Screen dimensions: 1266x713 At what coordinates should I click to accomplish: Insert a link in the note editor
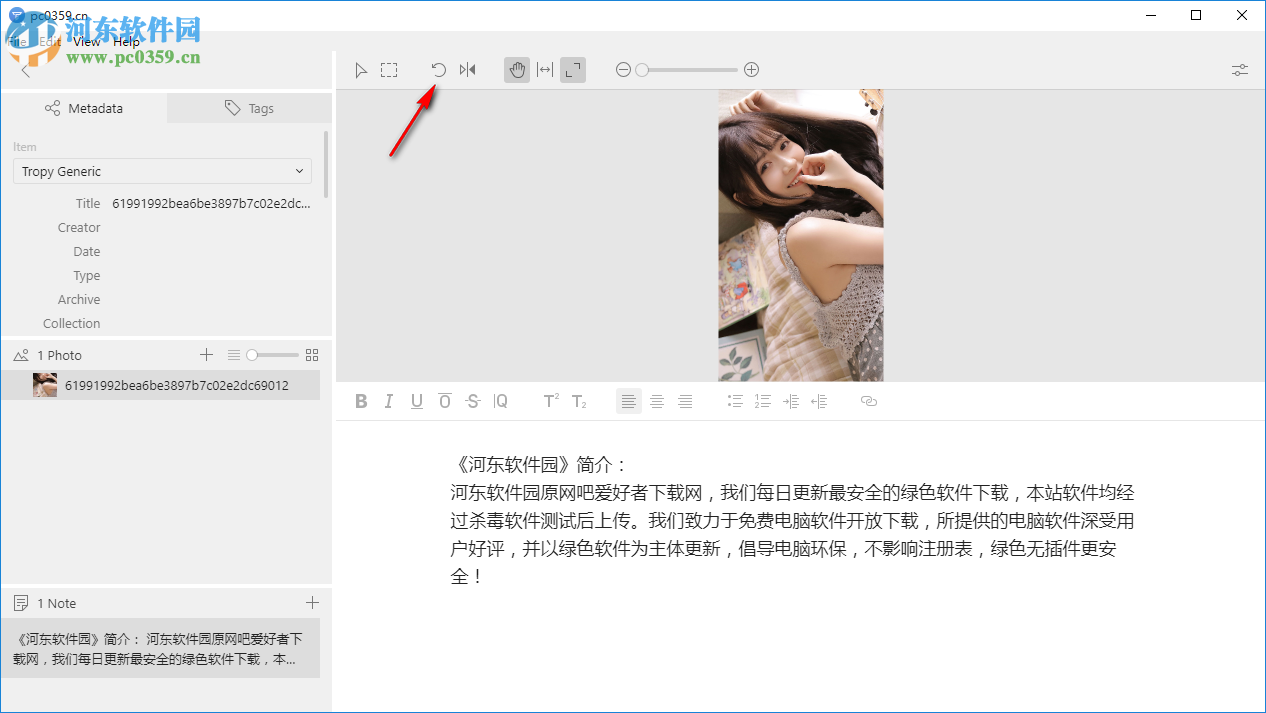pyautogui.click(x=868, y=401)
